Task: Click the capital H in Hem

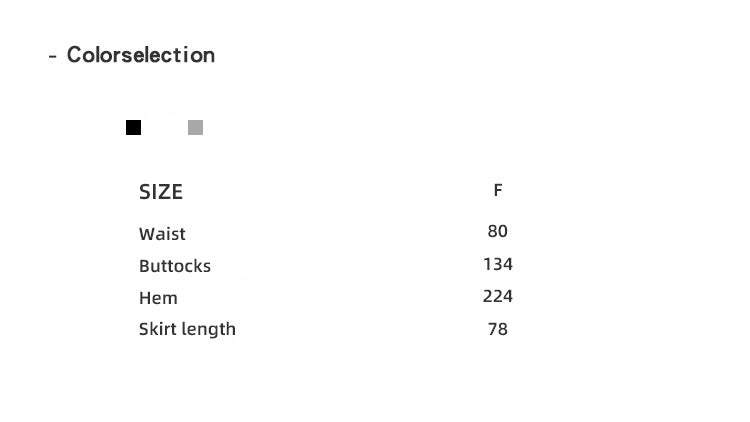Action: point(145,298)
